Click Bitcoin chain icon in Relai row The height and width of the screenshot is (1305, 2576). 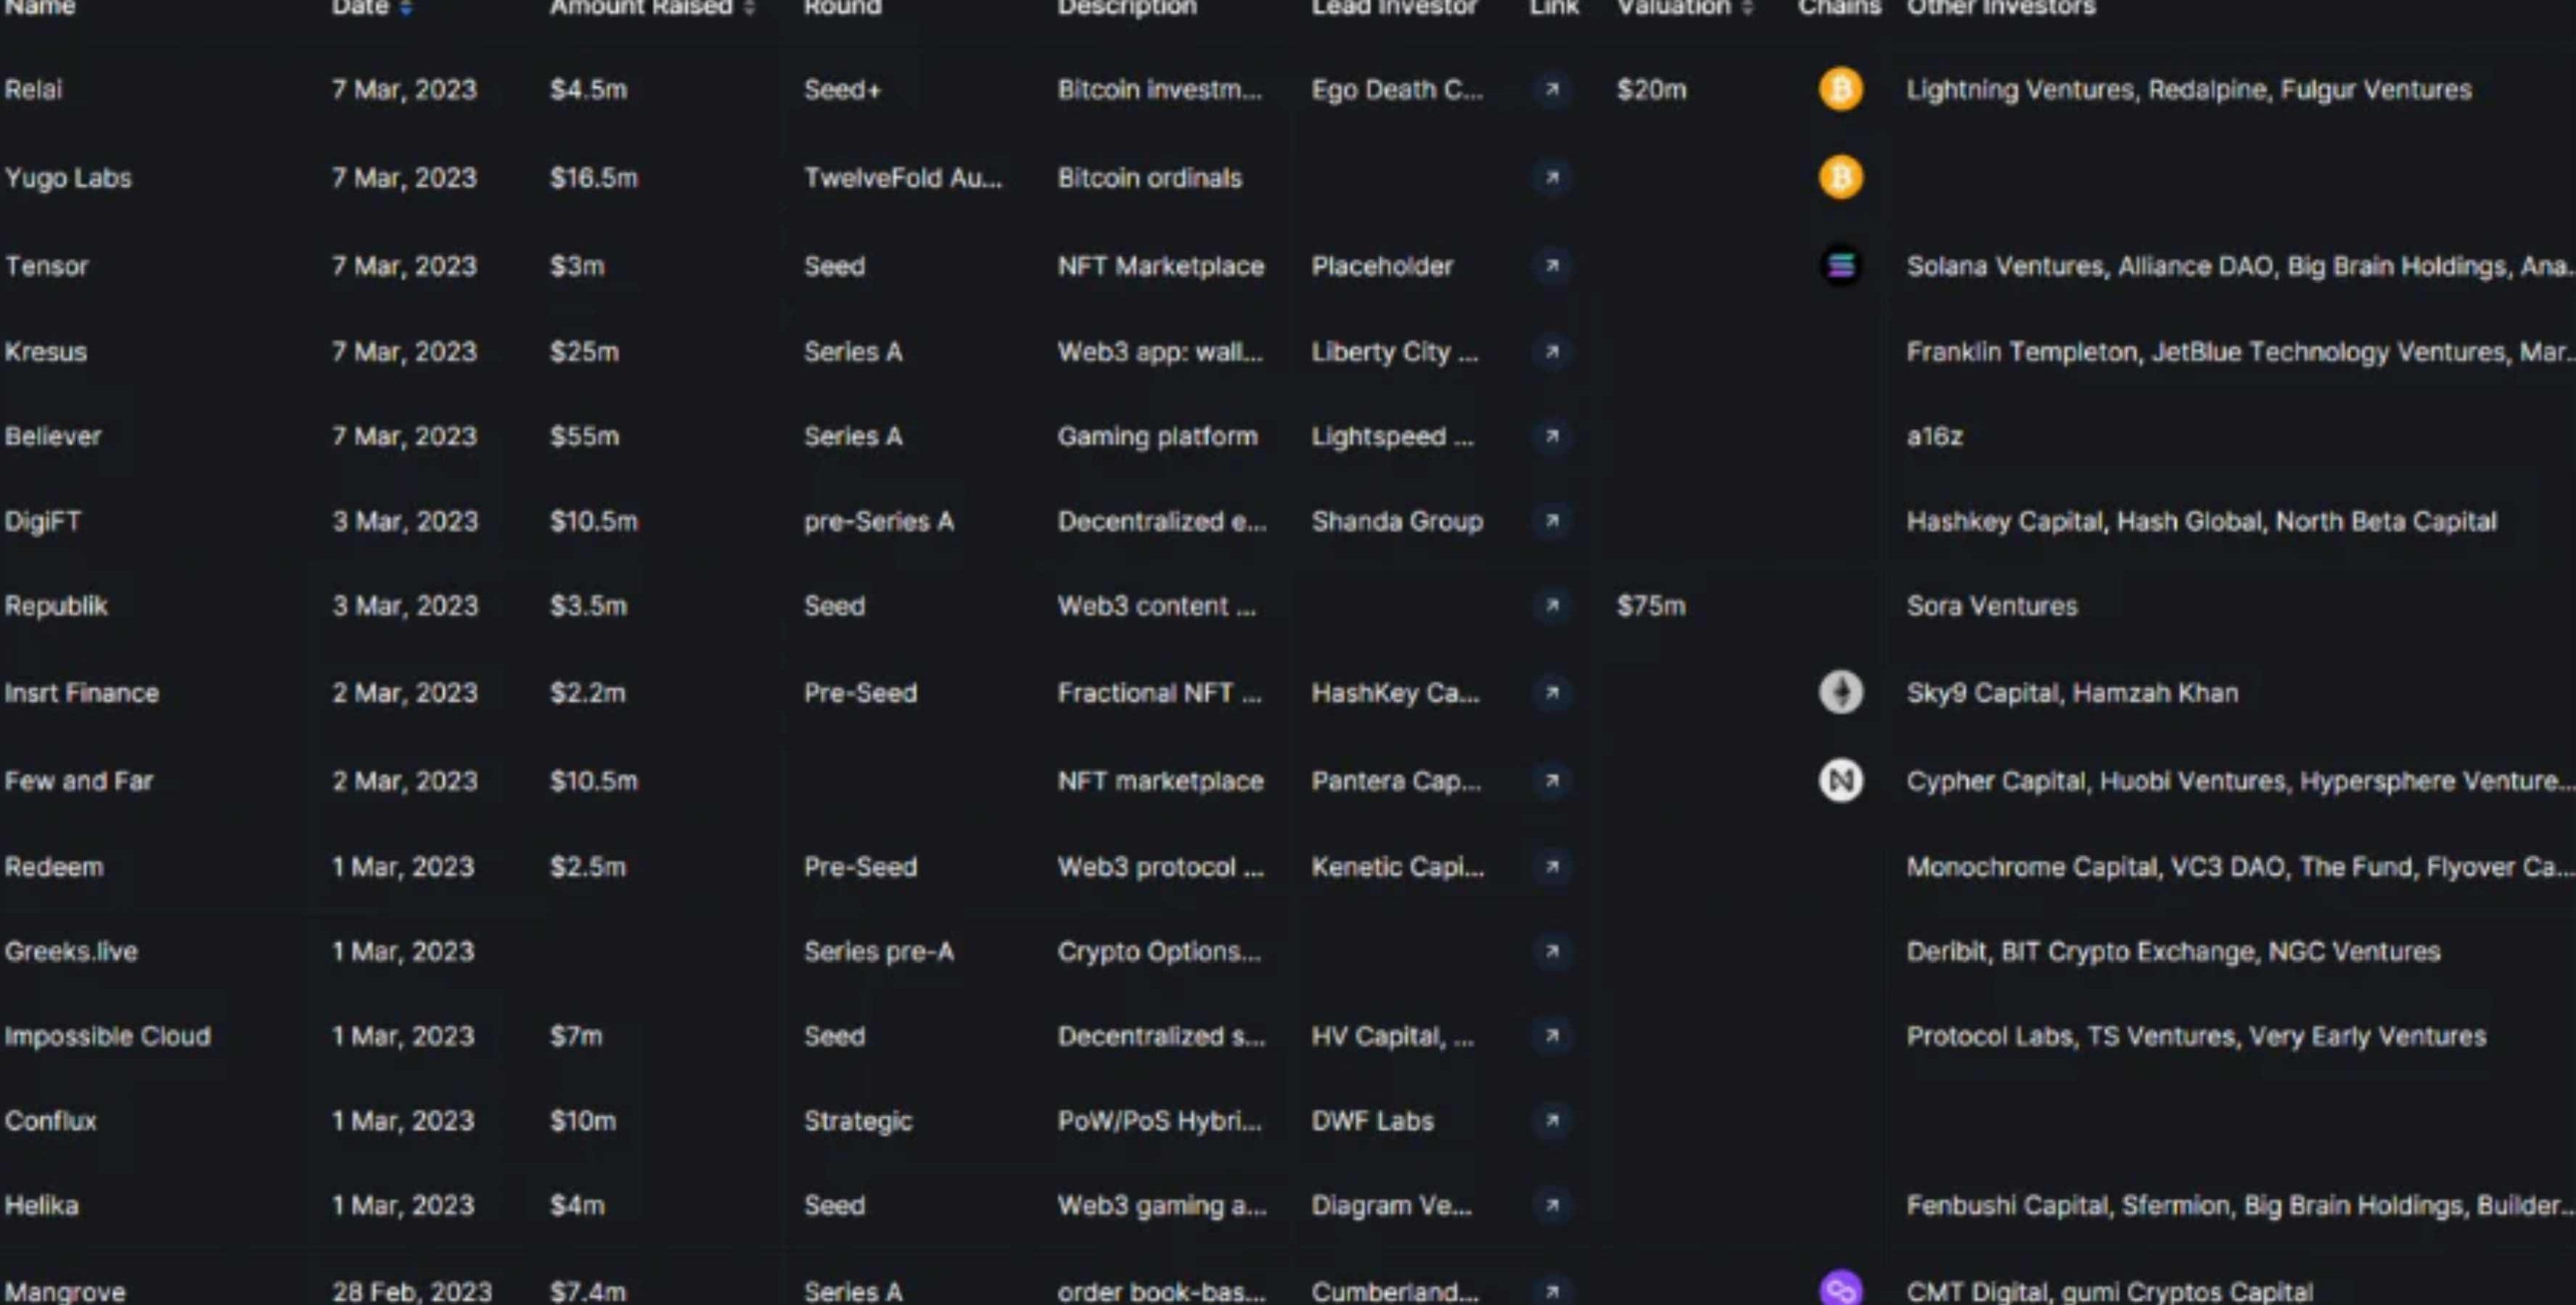click(x=1840, y=90)
